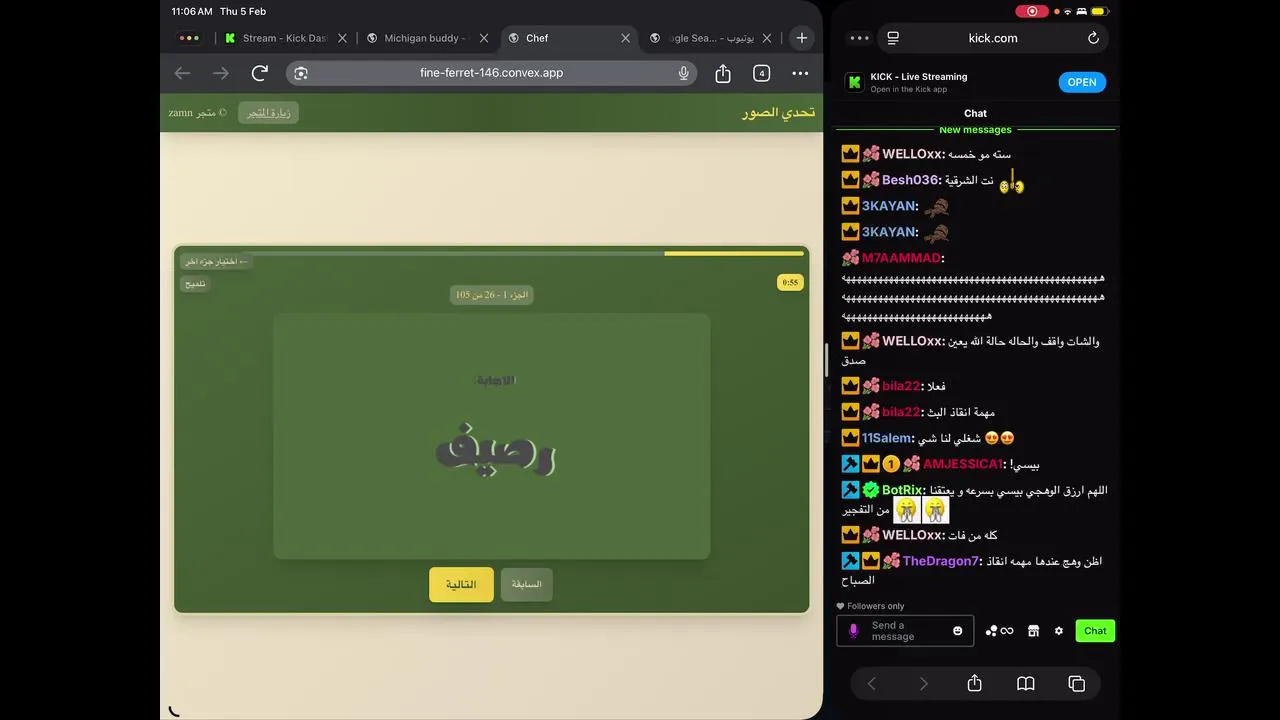The height and width of the screenshot is (720, 1280).
Task: Click the KICK app logo in banner
Action: point(854,82)
